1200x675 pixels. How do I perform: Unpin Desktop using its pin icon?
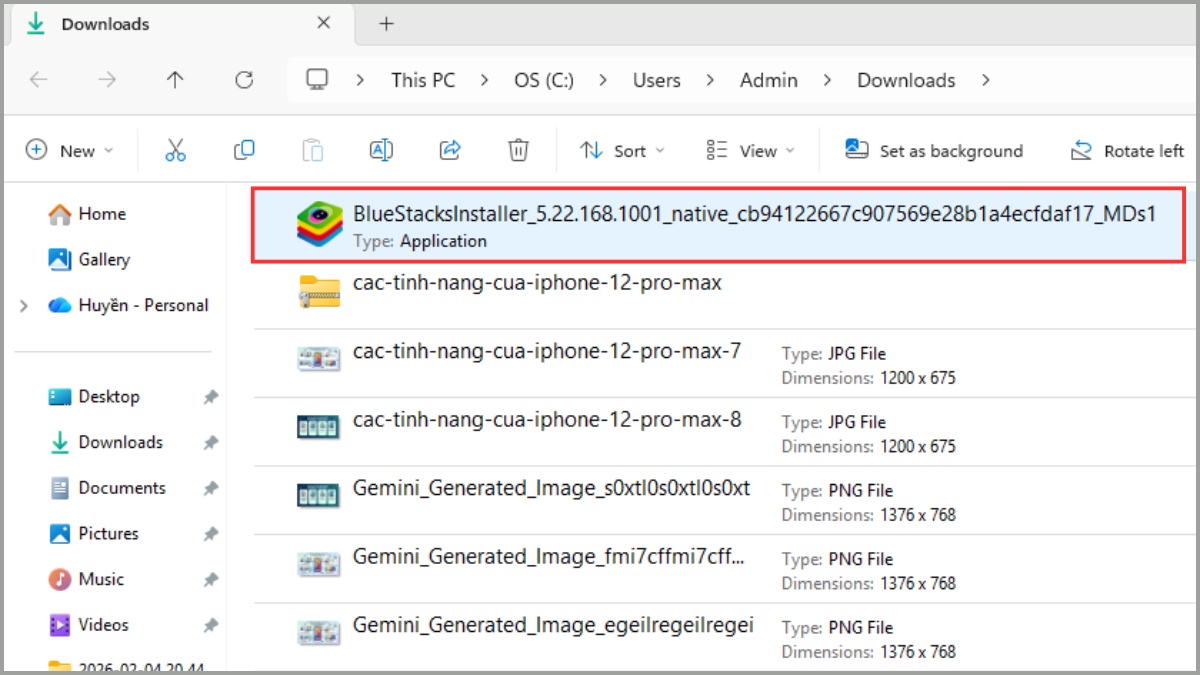click(210, 397)
